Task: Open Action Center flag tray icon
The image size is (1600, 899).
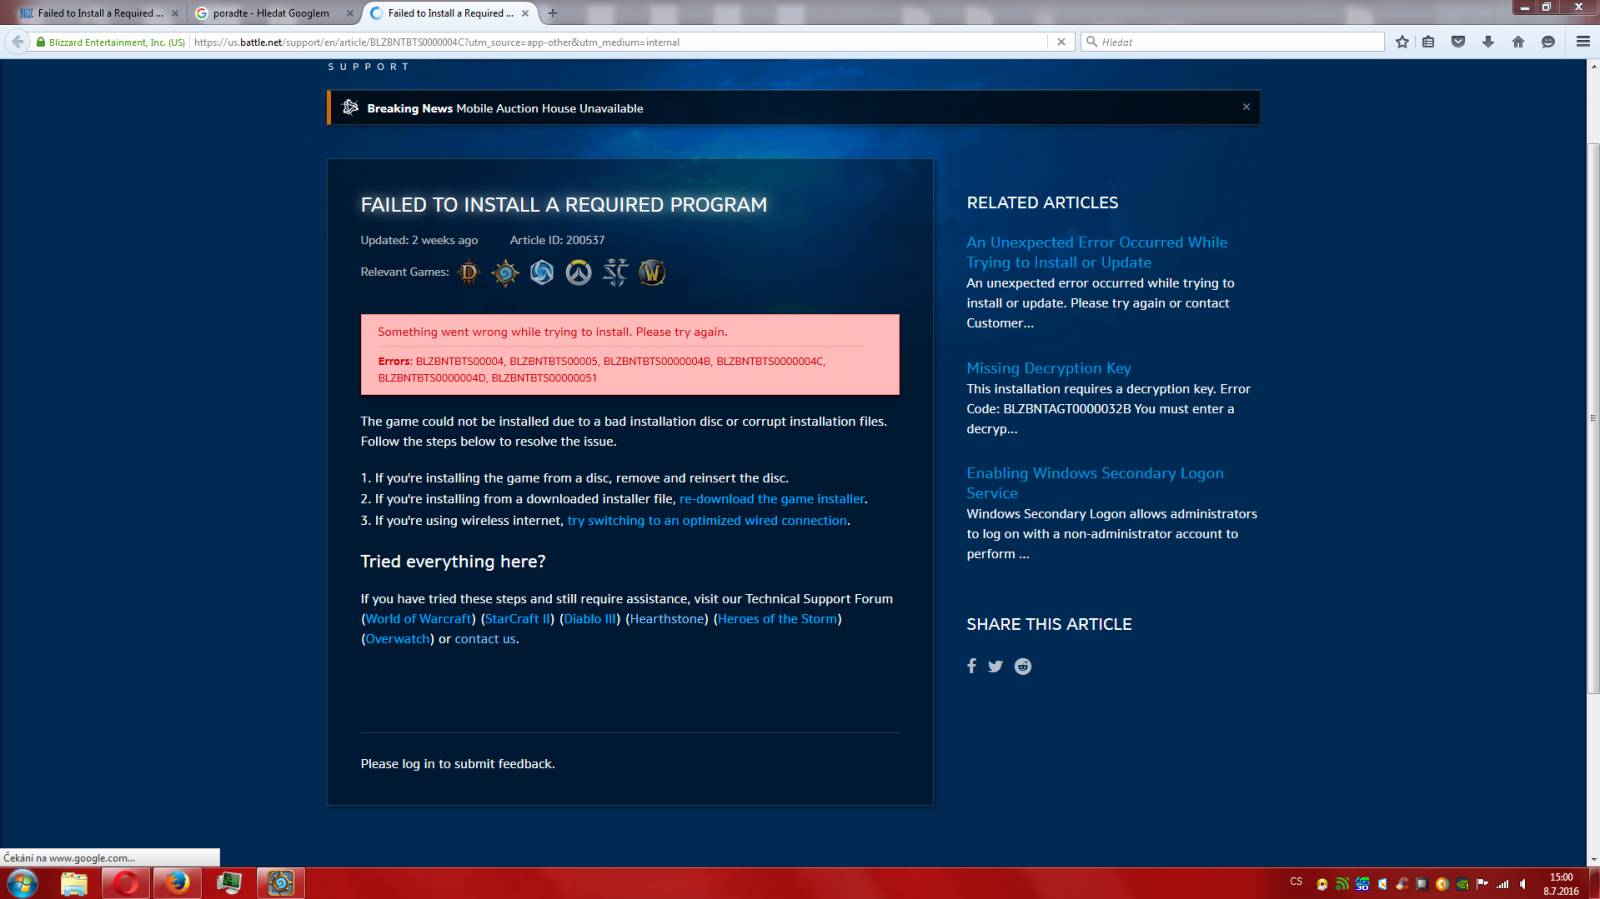Action: pos(1481,884)
